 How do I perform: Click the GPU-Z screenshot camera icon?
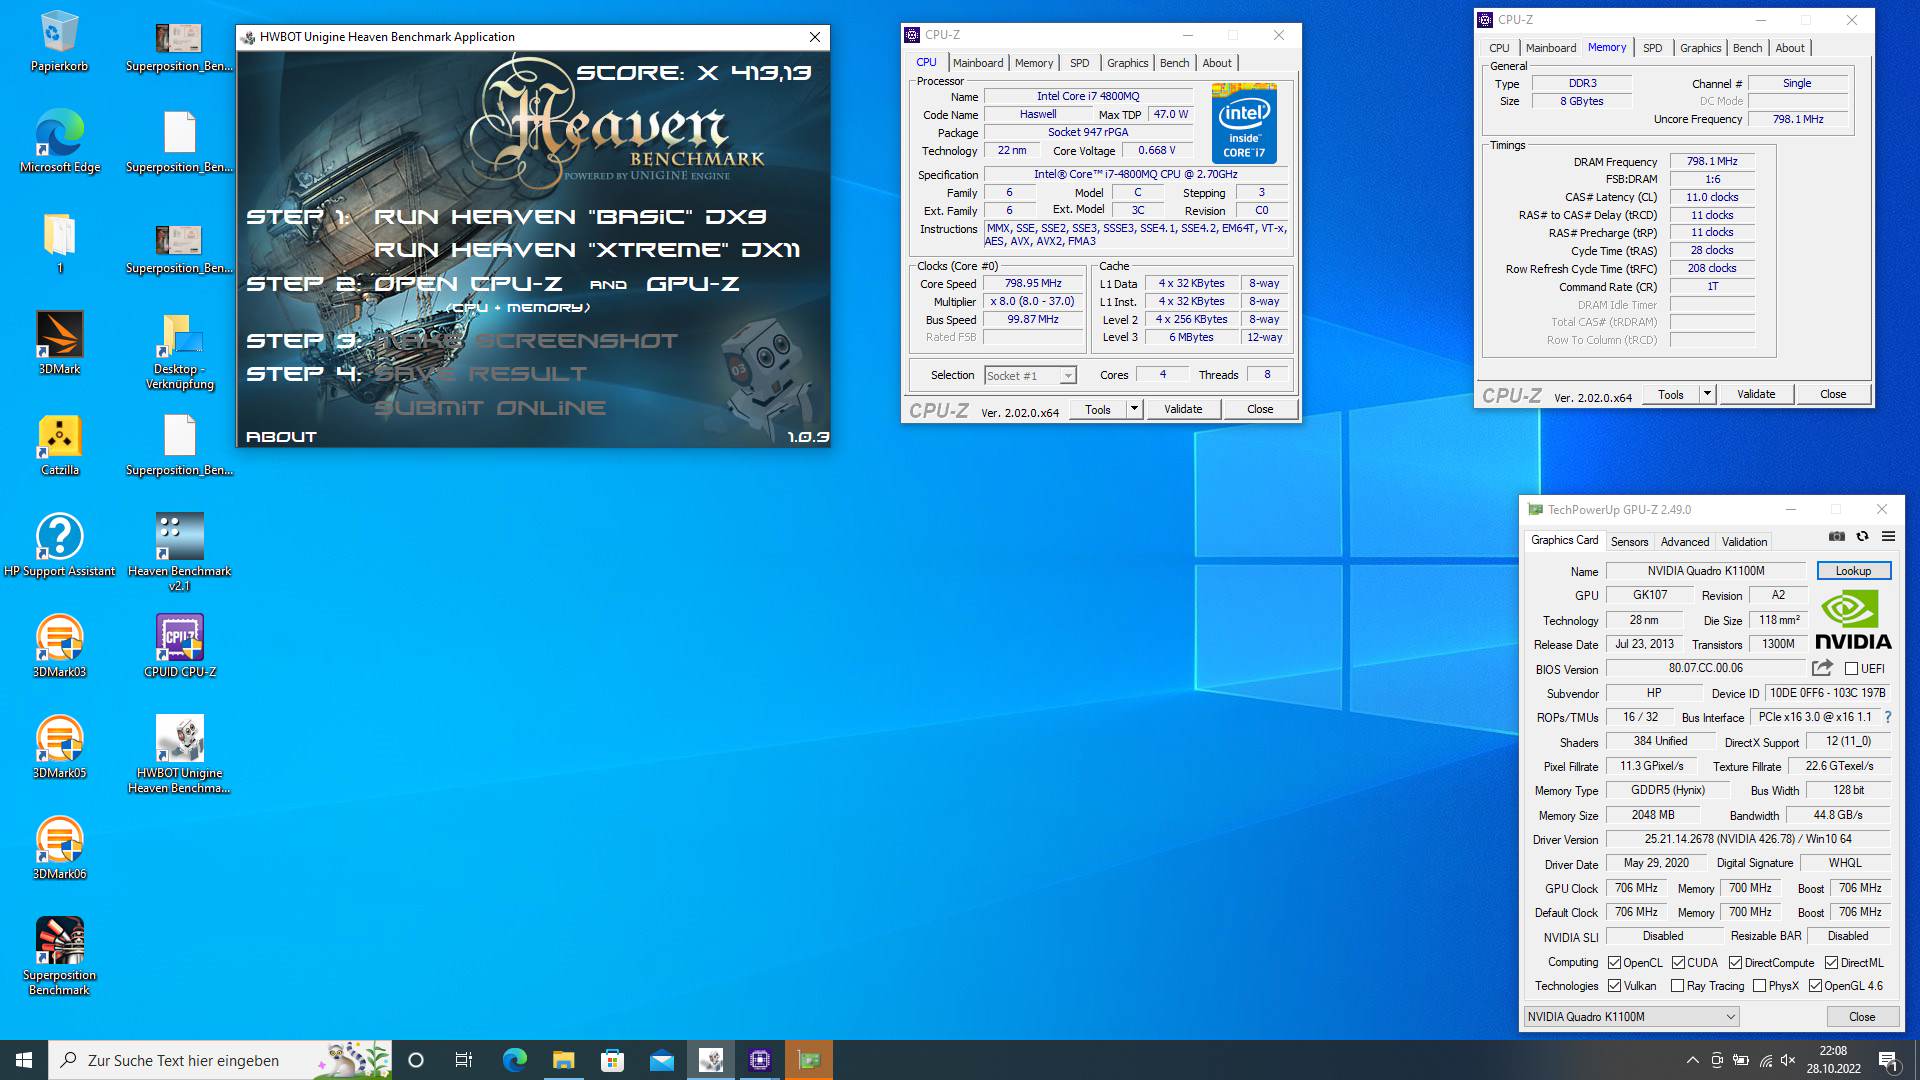click(1837, 537)
